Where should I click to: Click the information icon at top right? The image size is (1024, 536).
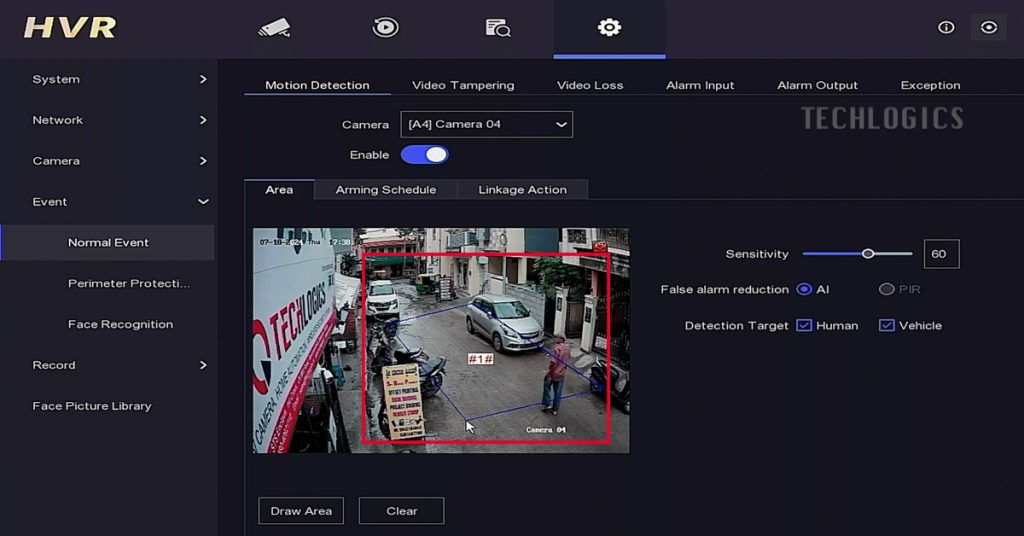(x=946, y=28)
